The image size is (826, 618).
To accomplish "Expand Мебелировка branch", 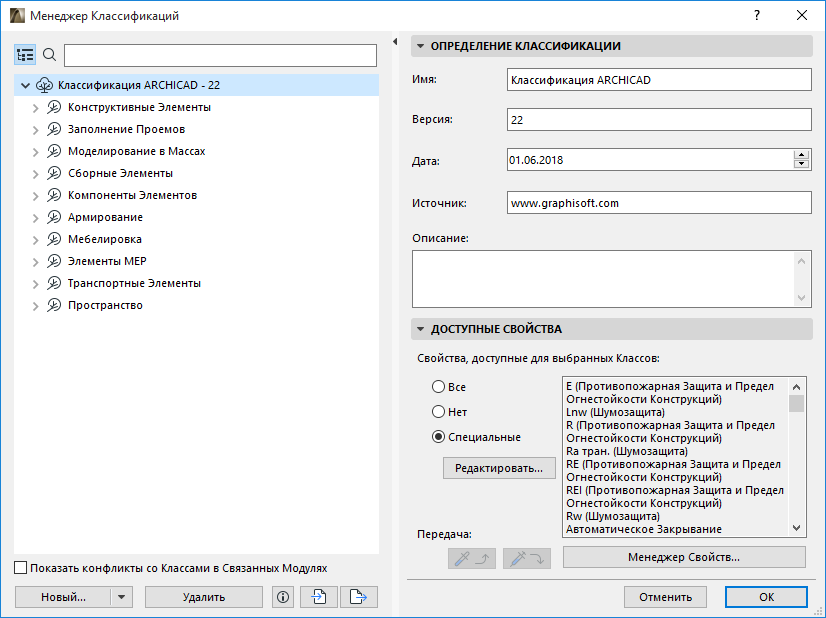I will click(35, 240).
